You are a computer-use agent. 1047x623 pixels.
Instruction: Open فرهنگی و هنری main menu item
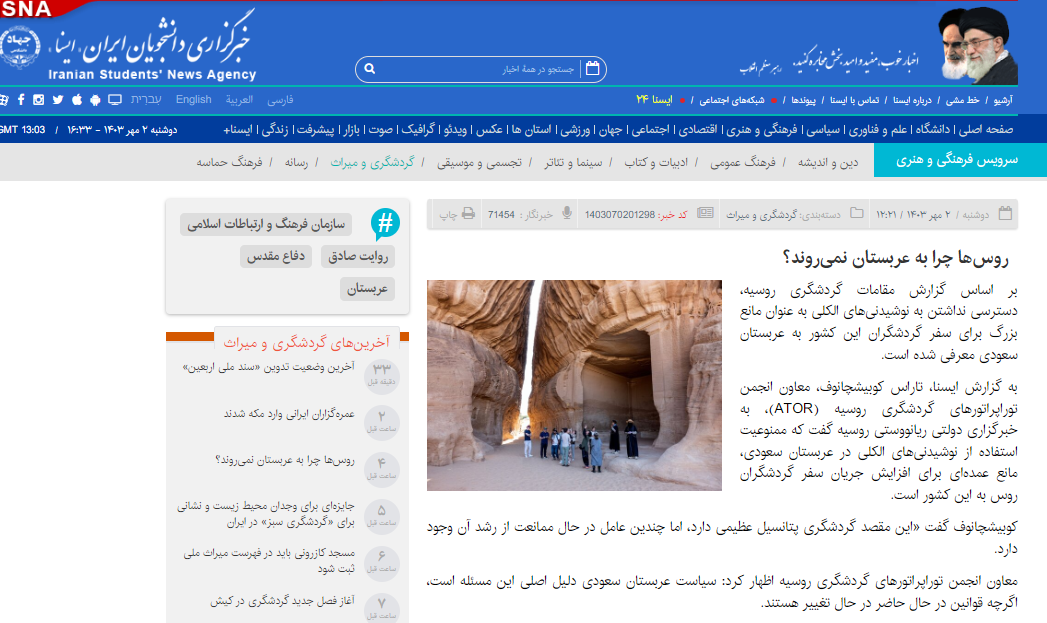[x=762, y=130]
